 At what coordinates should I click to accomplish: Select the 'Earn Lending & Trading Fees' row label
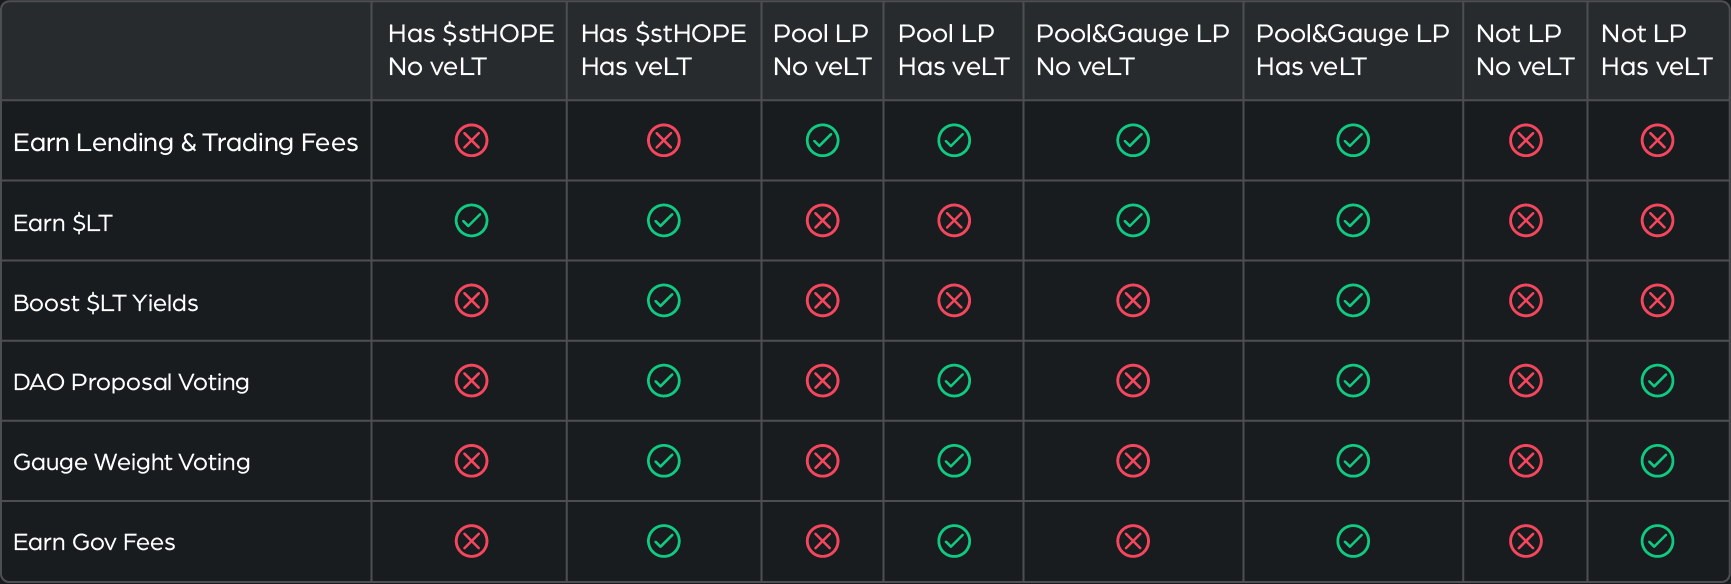(186, 143)
